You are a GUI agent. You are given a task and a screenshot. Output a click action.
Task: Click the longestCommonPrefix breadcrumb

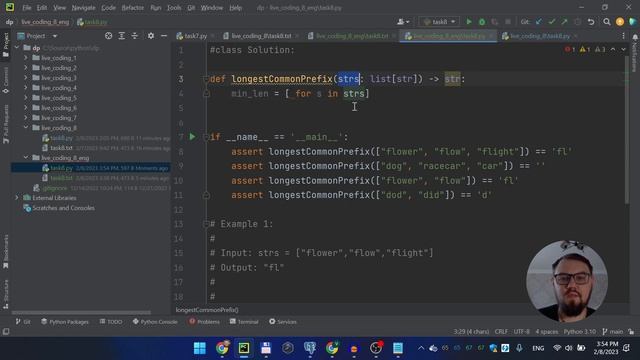pos(207,310)
